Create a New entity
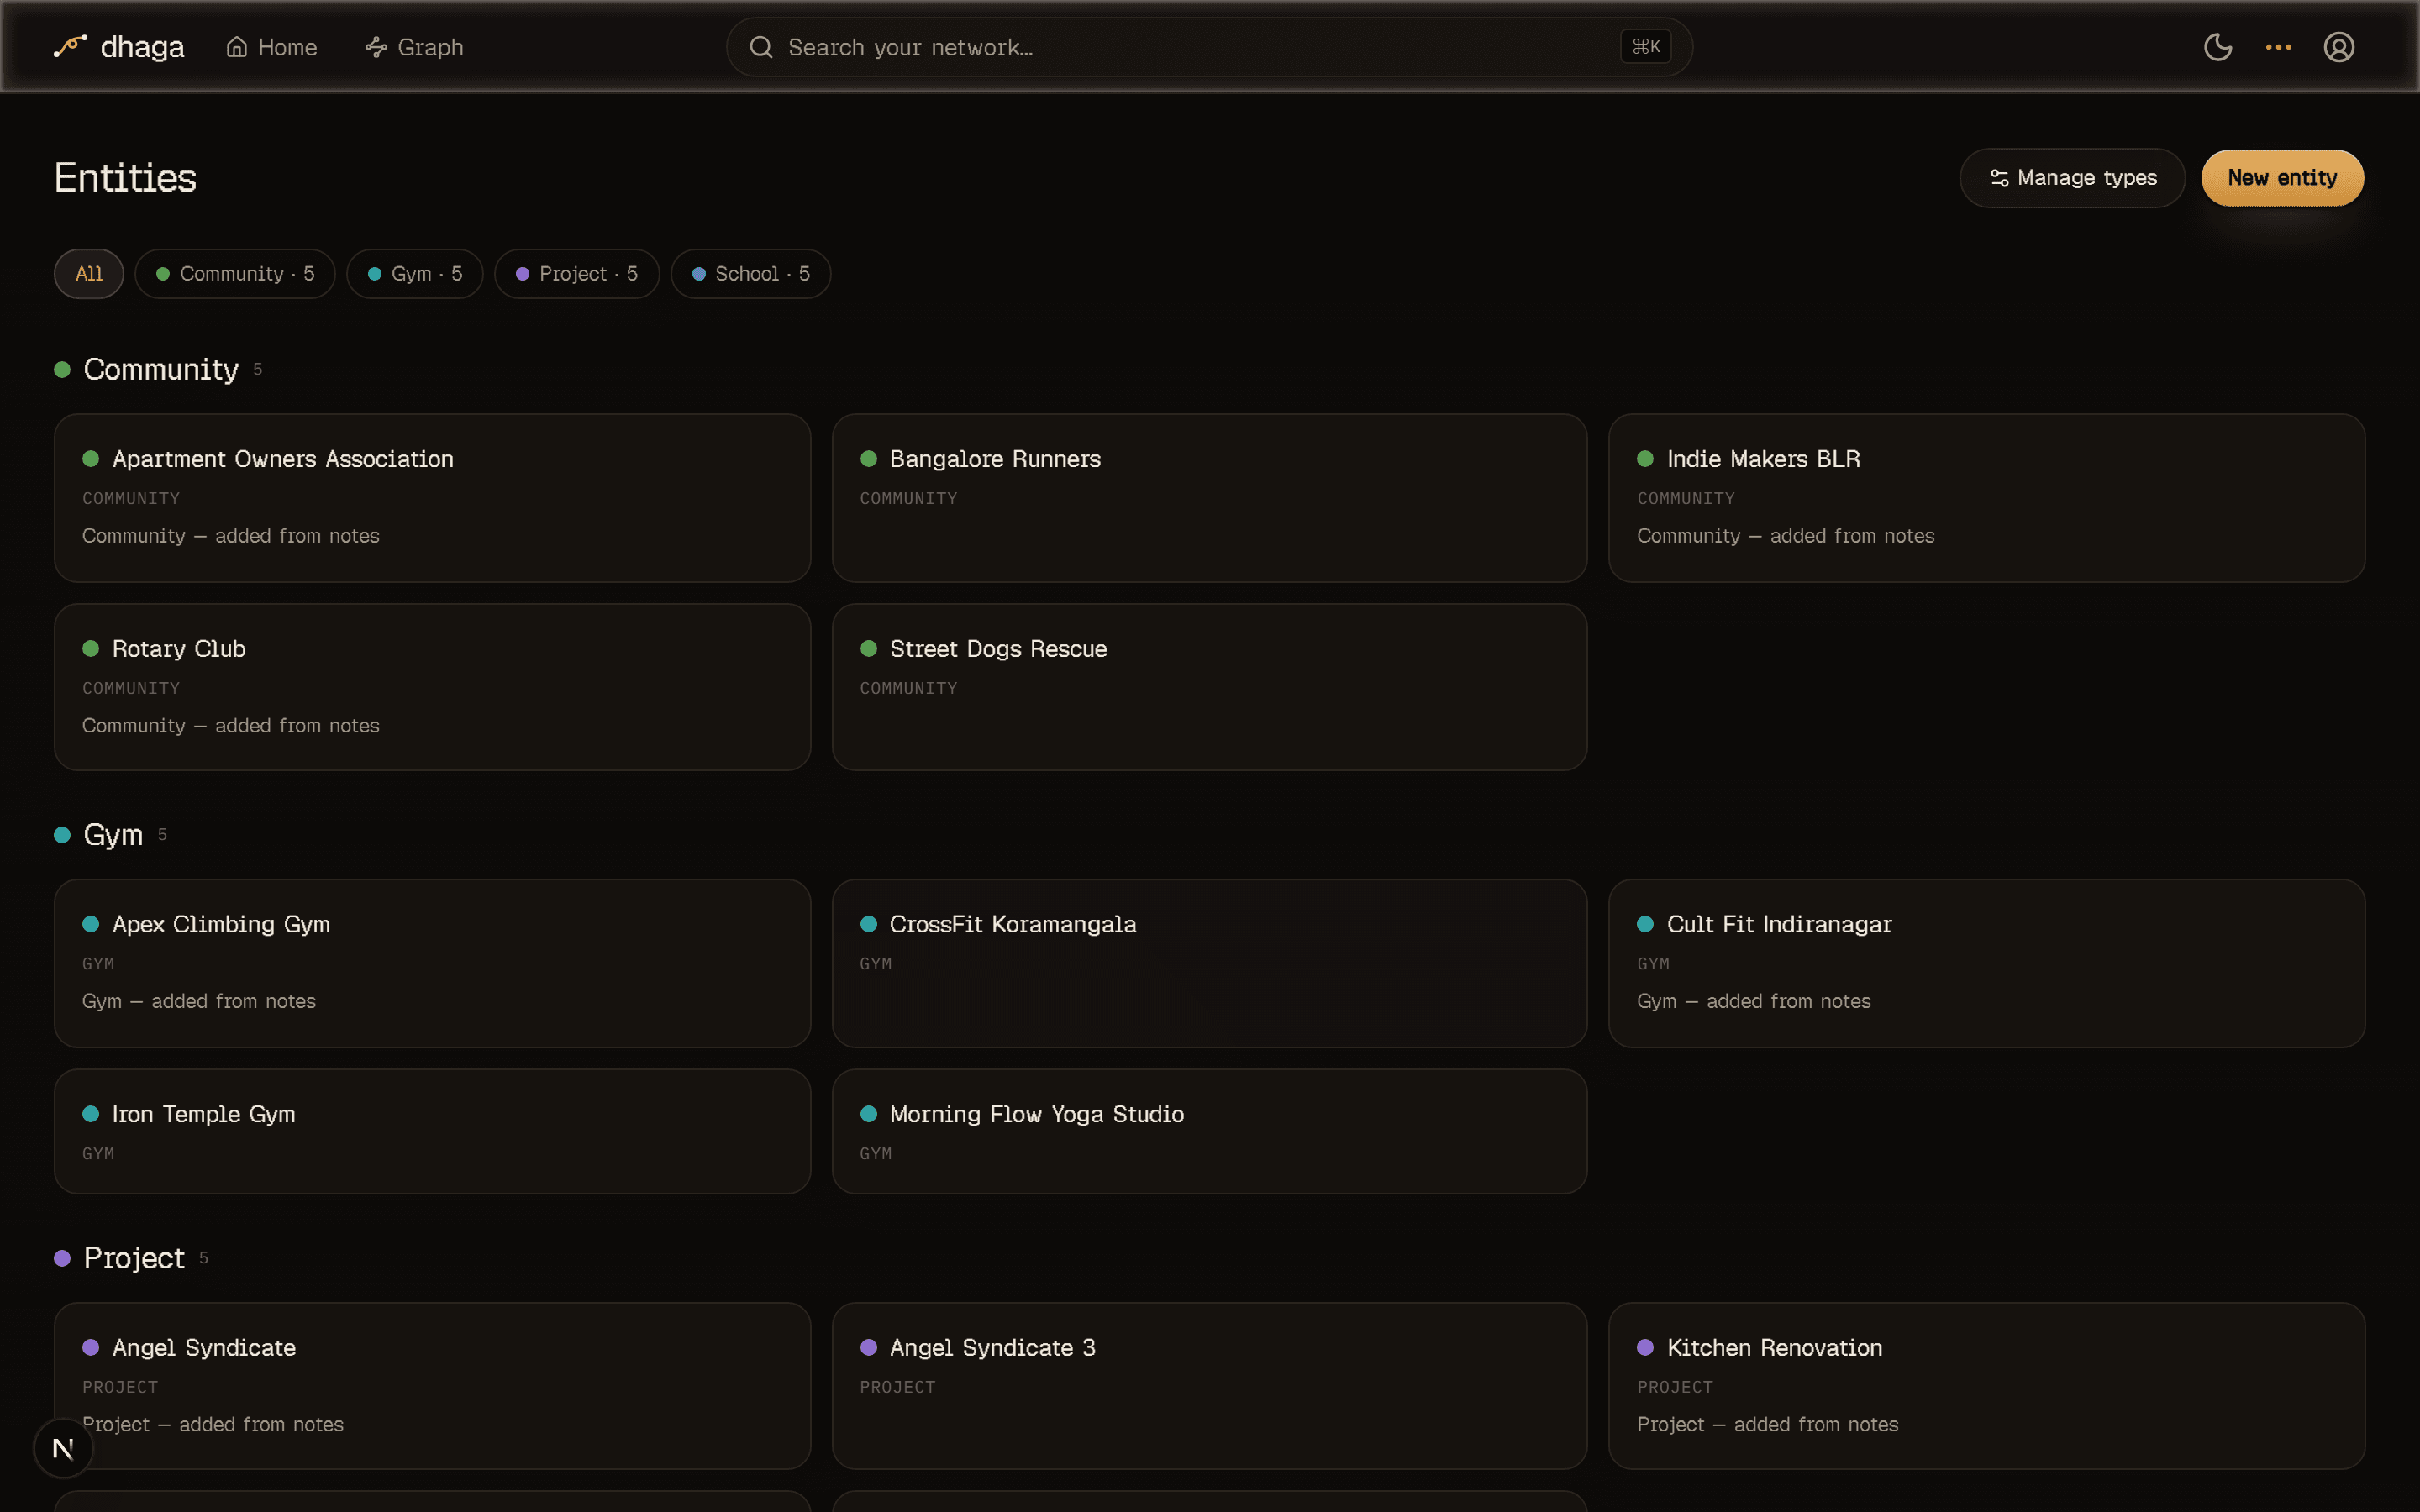Screen dimensions: 2420x1512 coord(2282,178)
